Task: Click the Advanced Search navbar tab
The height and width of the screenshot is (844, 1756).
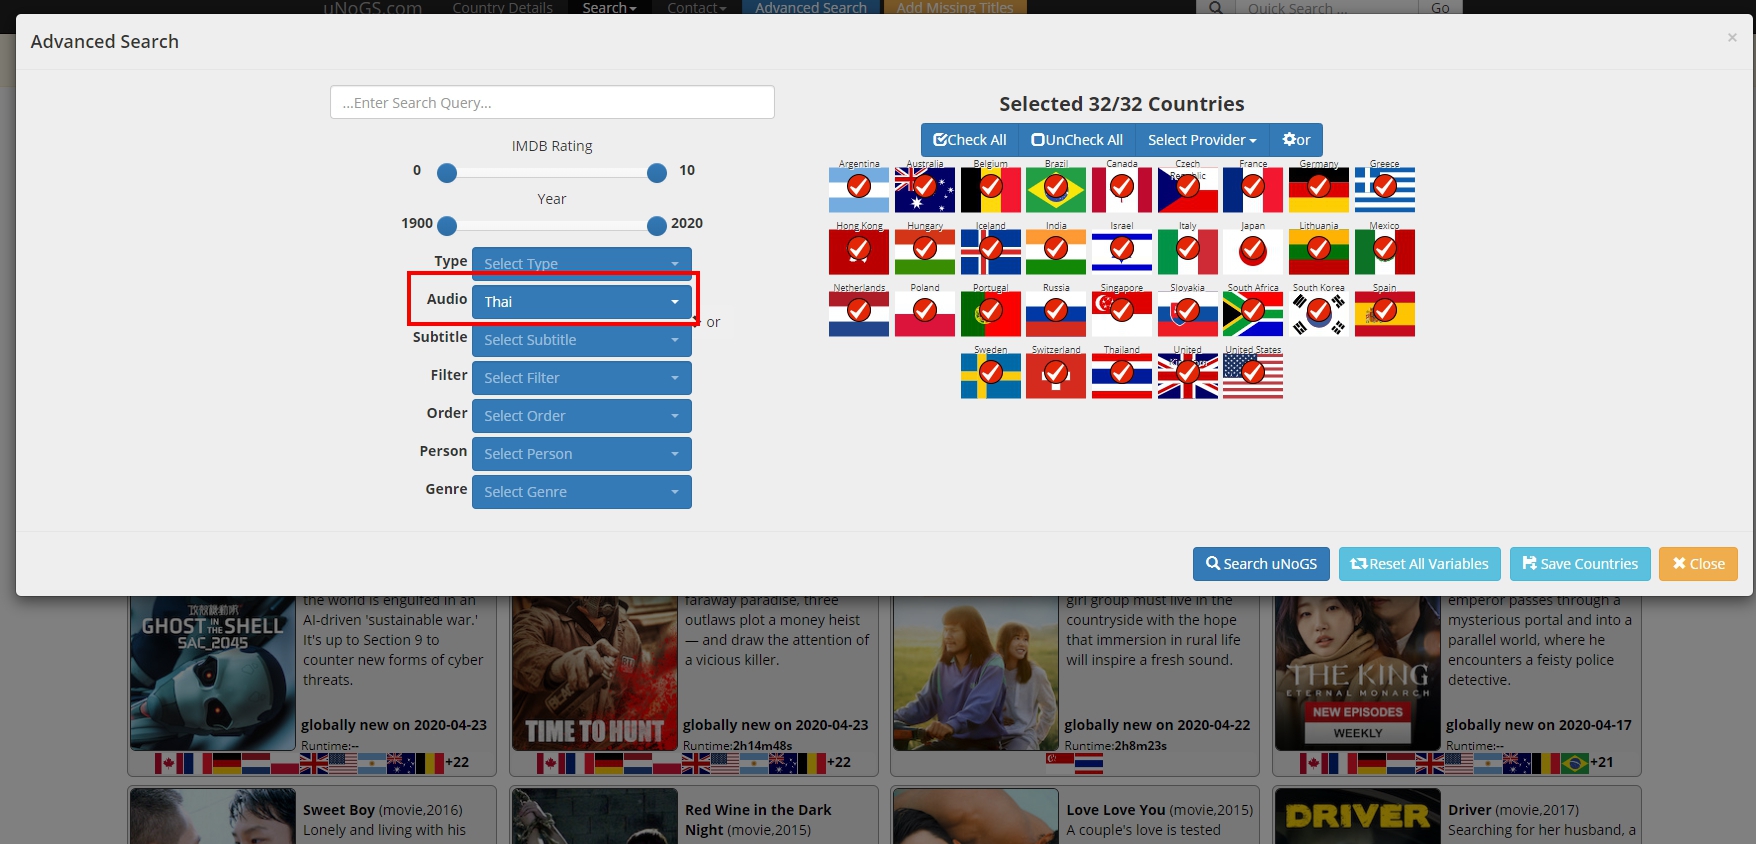Action: pyautogui.click(x=811, y=7)
